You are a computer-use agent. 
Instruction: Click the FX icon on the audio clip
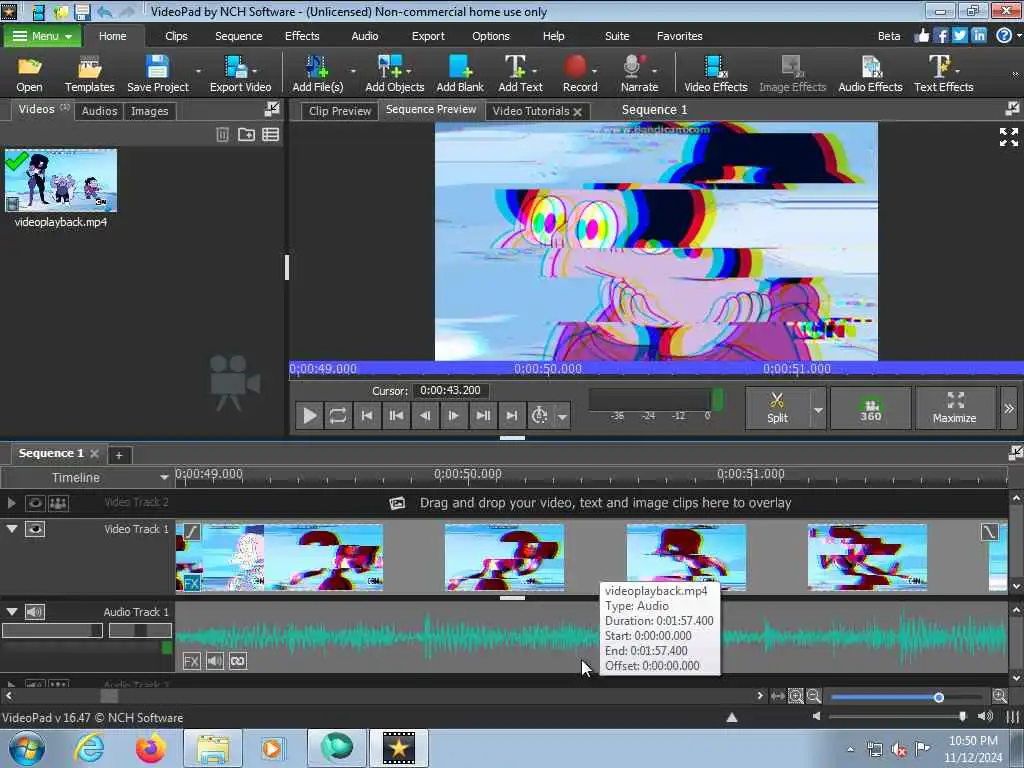click(191, 661)
